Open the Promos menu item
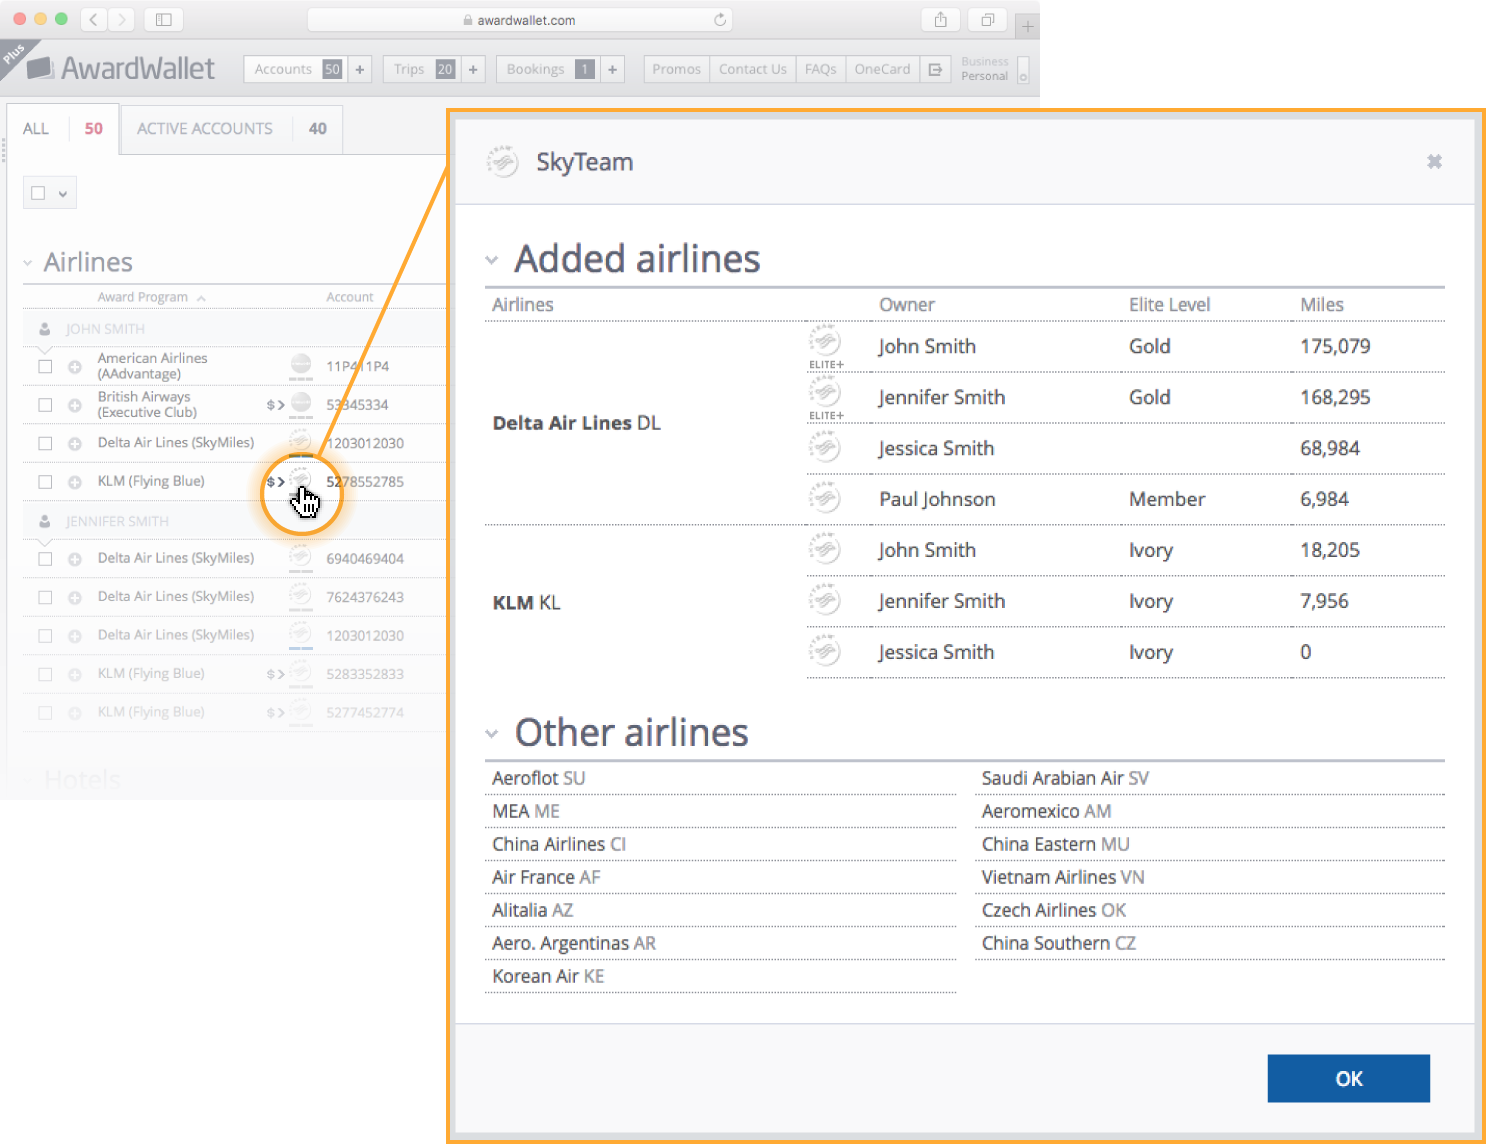Screen dimensions: 1486x1144 coord(676,69)
